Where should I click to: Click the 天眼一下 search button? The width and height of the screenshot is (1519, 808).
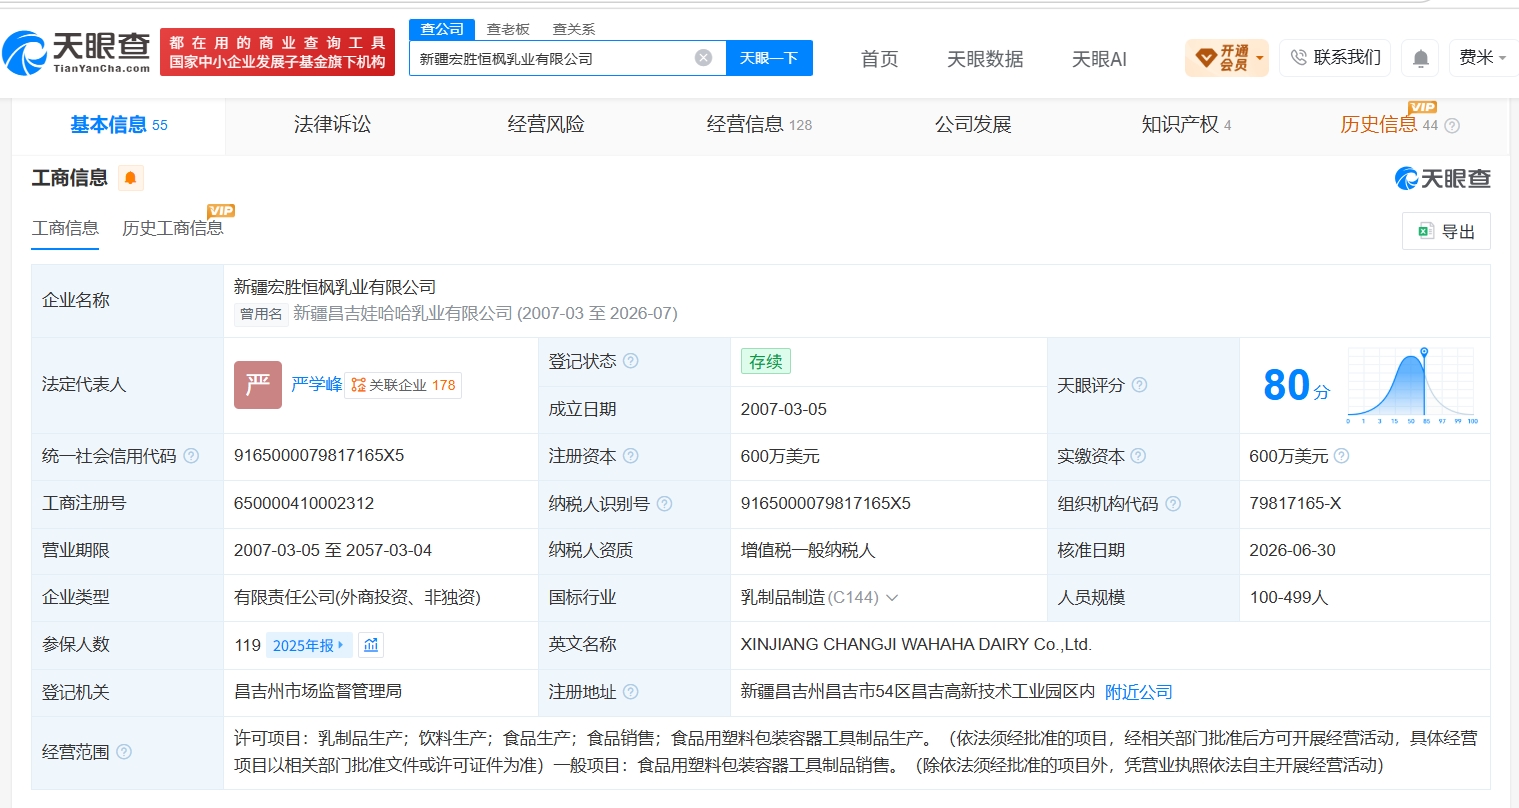[x=769, y=58]
